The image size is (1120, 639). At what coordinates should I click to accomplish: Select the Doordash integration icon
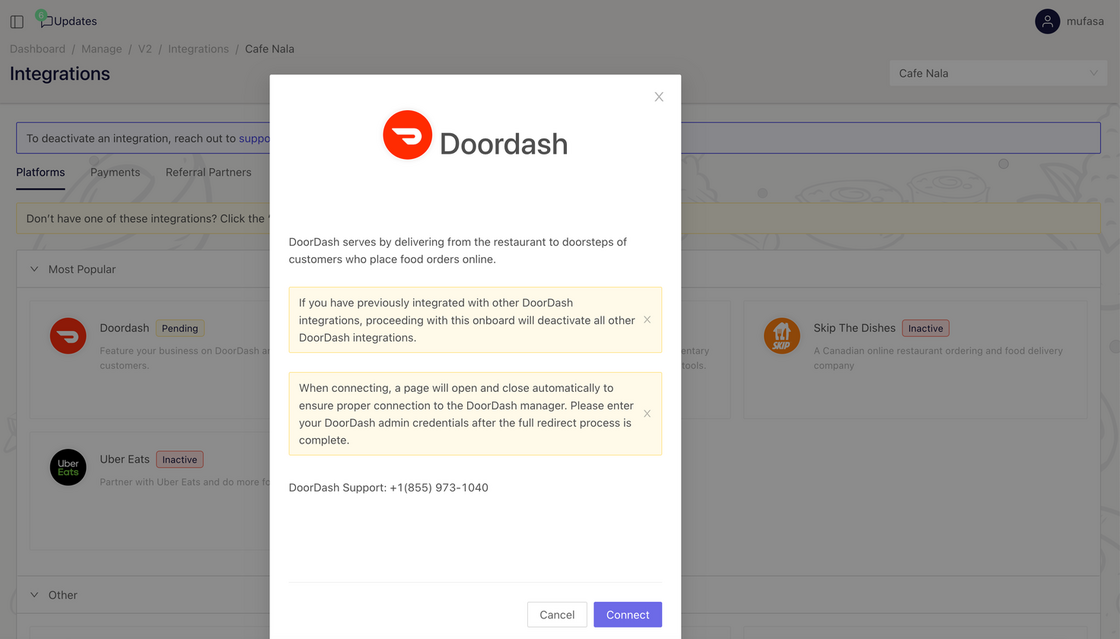click(x=68, y=335)
